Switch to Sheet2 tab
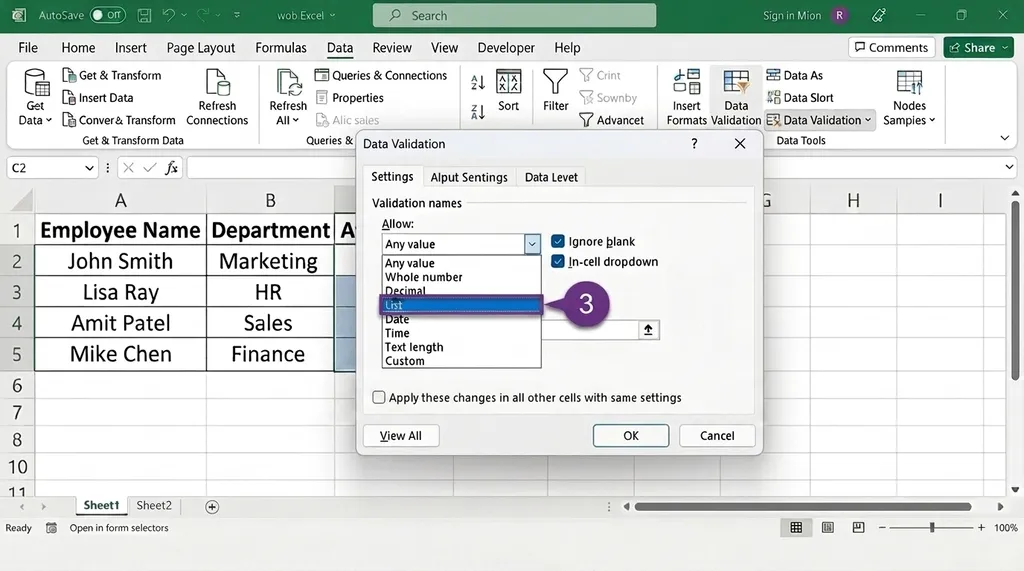Image resolution: width=1024 pixels, height=571 pixels. point(154,506)
